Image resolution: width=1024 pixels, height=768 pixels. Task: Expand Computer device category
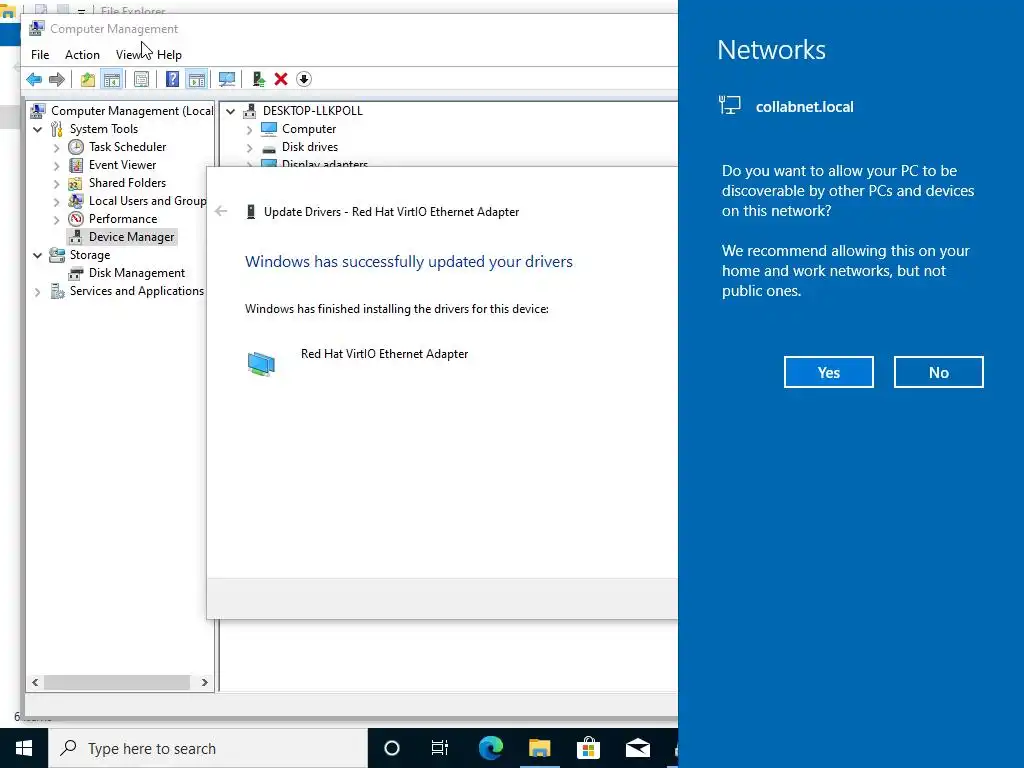(249, 130)
